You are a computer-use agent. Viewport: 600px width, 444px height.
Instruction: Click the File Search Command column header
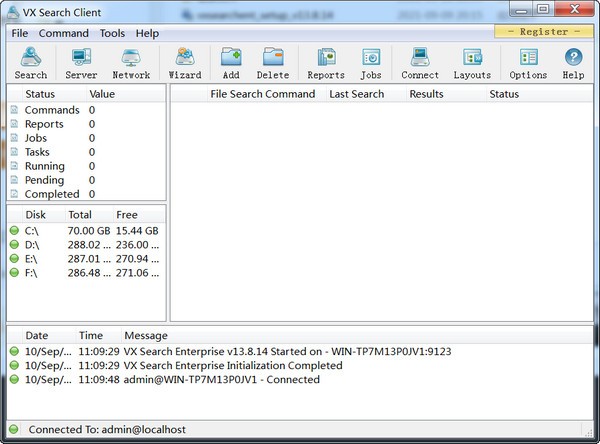(x=262, y=94)
